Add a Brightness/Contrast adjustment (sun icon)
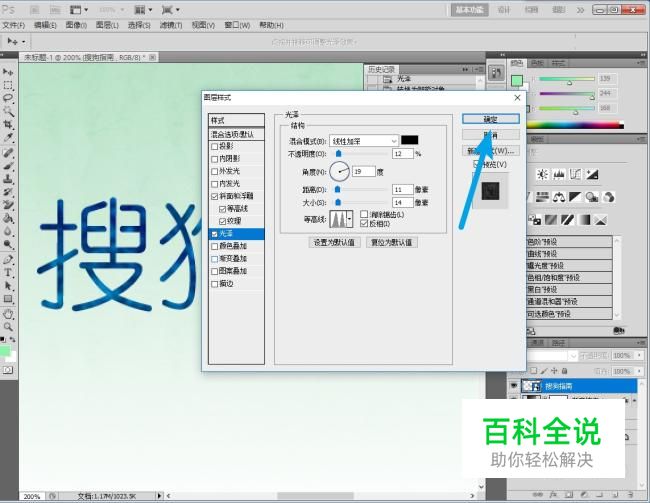The width and height of the screenshot is (650, 503). pyautogui.click(x=542, y=175)
